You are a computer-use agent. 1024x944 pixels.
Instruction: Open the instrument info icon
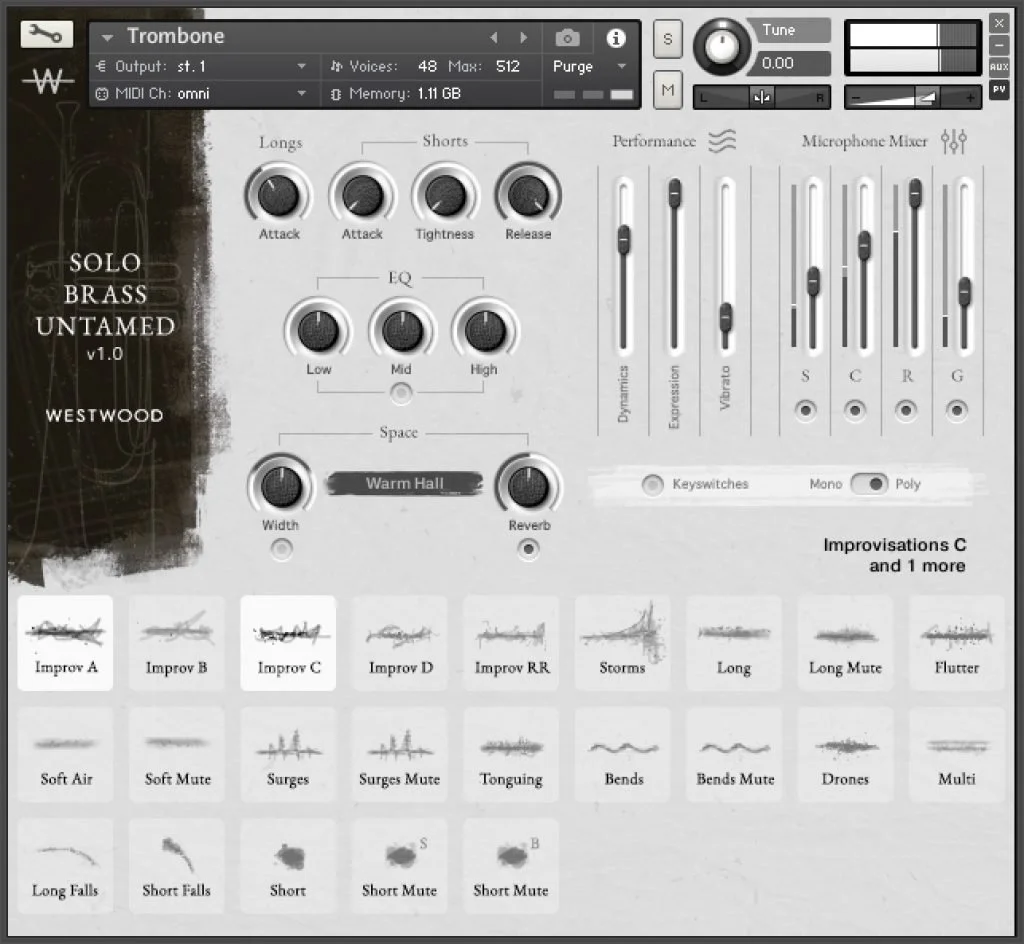coord(615,38)
